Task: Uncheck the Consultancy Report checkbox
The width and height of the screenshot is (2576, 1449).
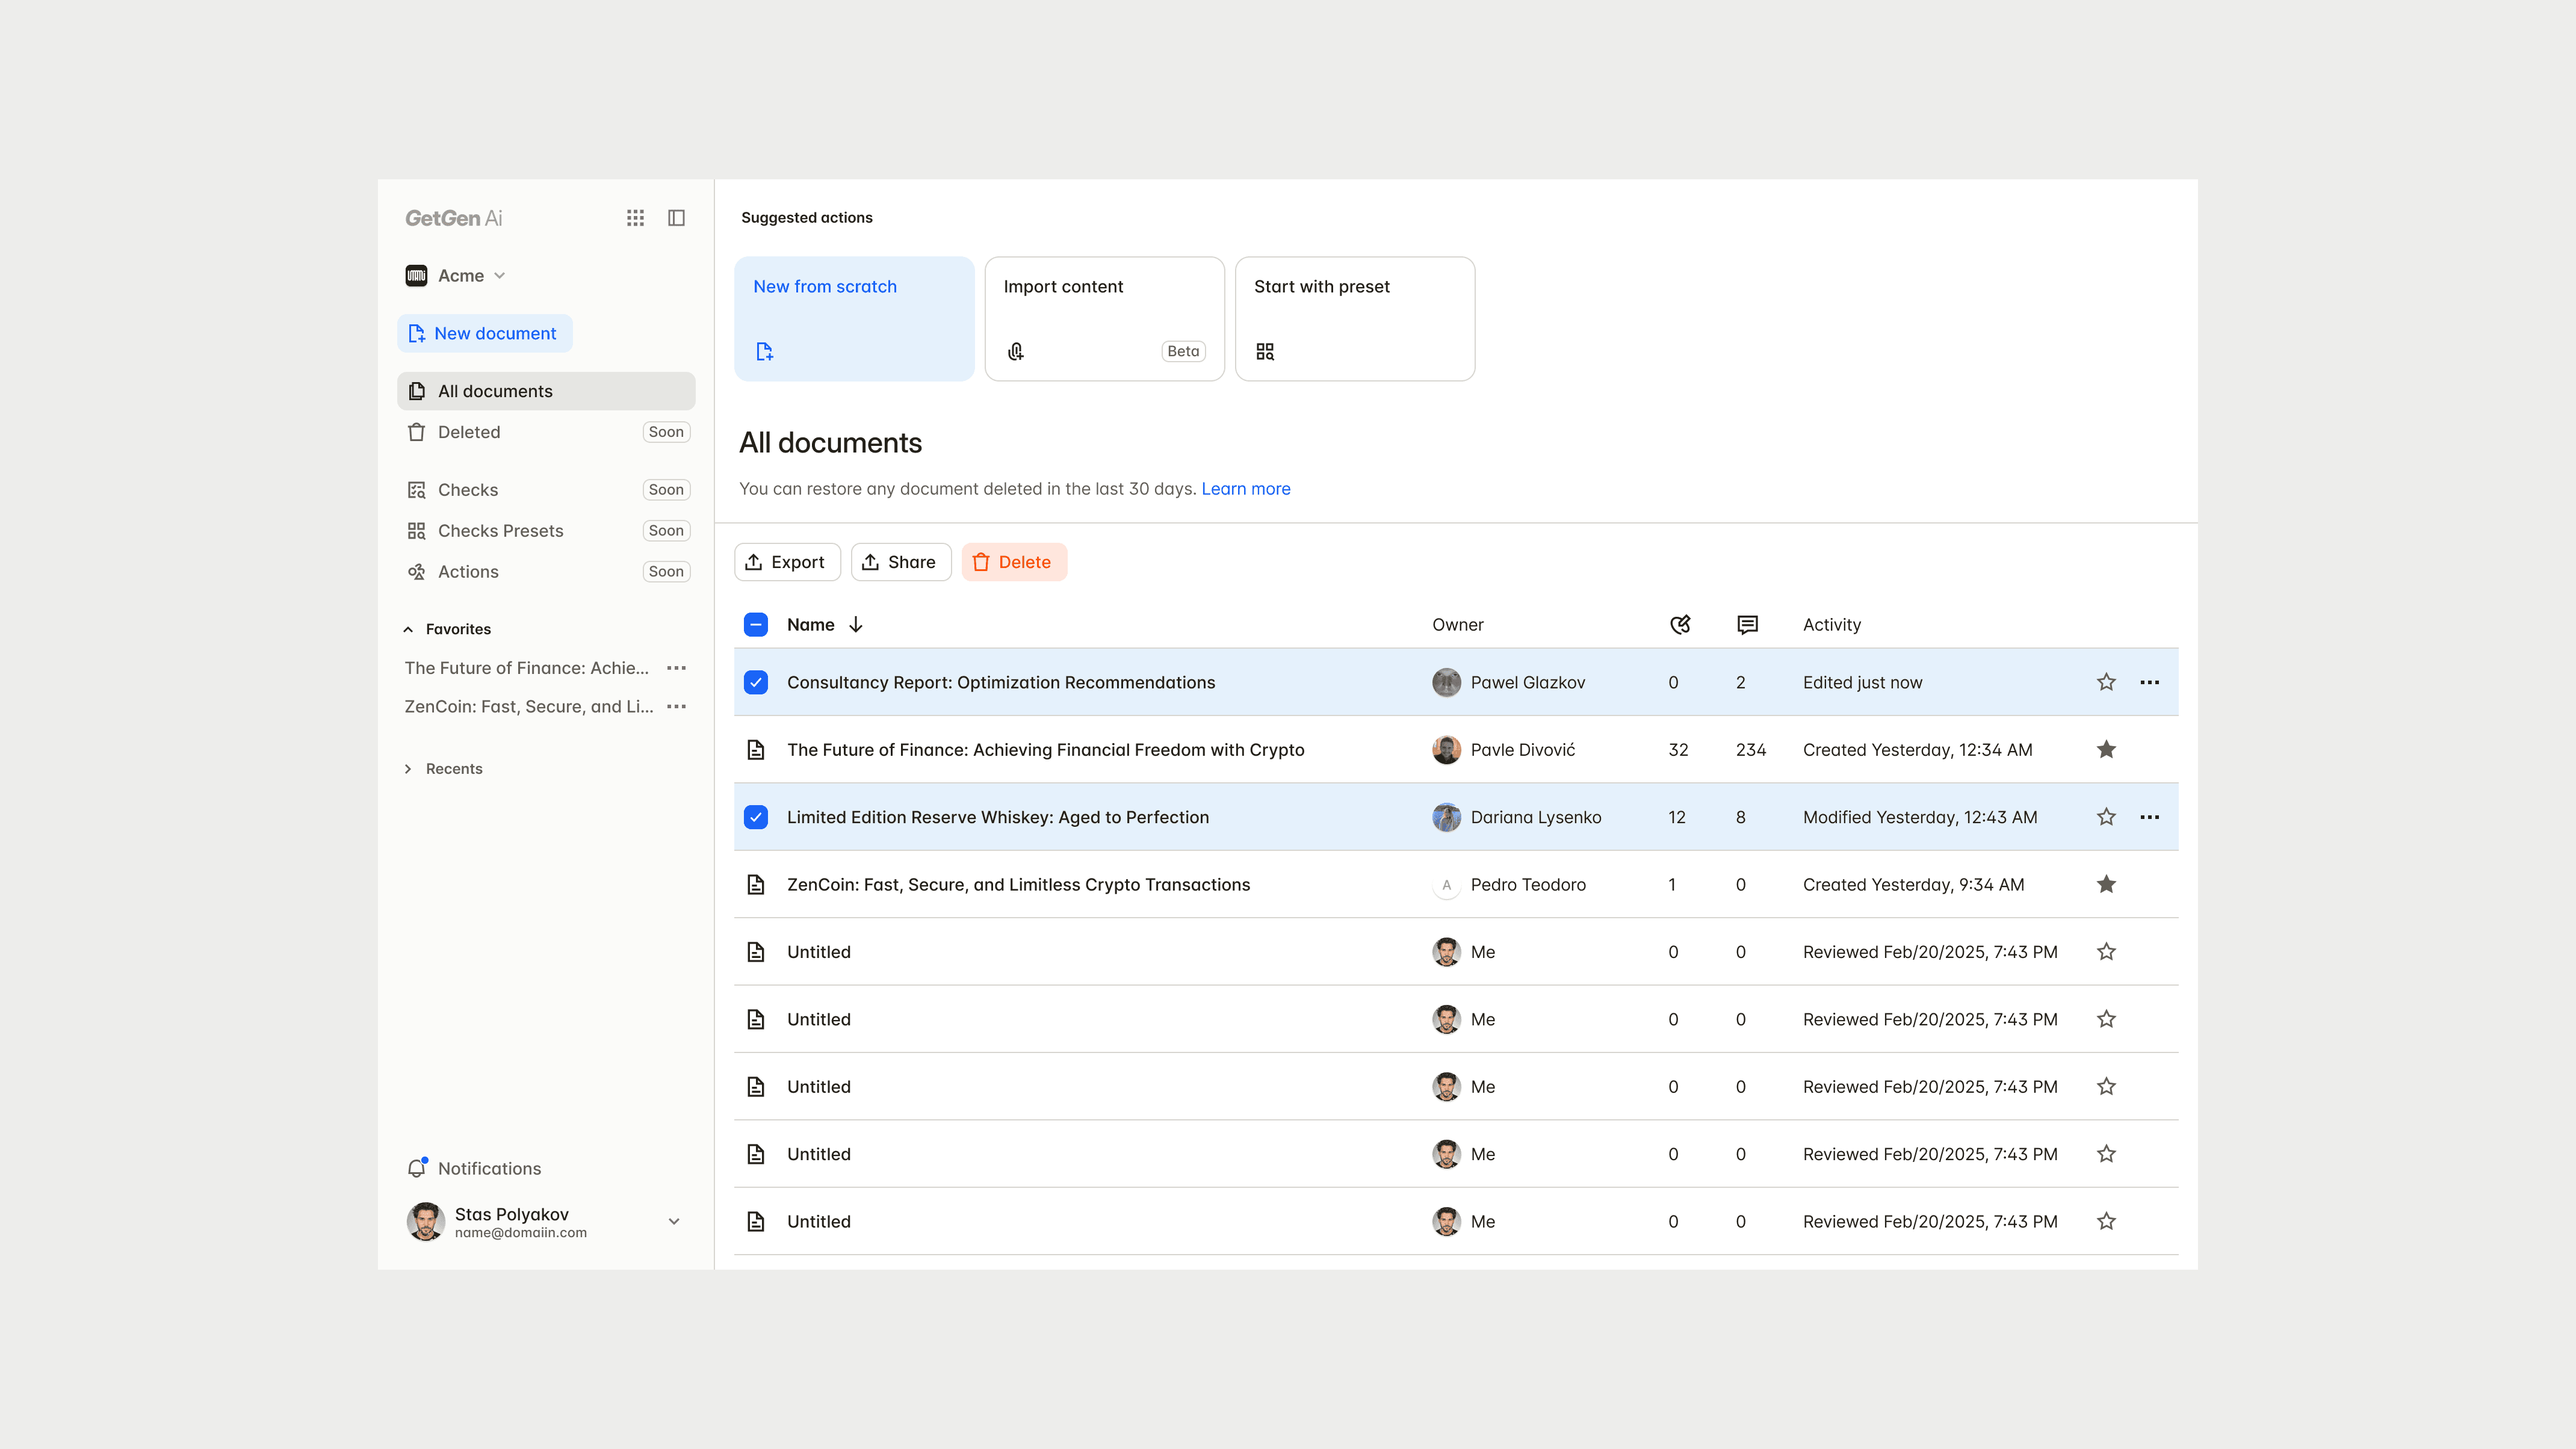Action: pos(756,682)
